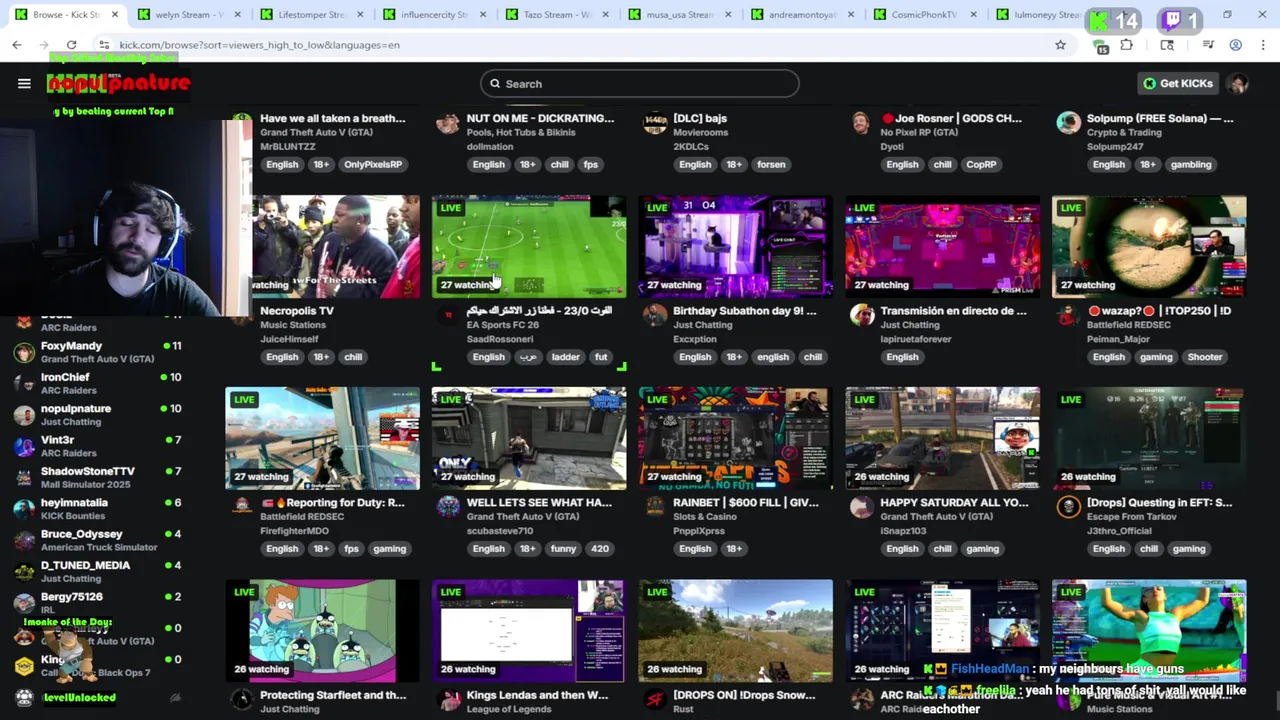Click Kings Lendas League of Legends title
The image size is (1280, 720).
click(537, 695)
